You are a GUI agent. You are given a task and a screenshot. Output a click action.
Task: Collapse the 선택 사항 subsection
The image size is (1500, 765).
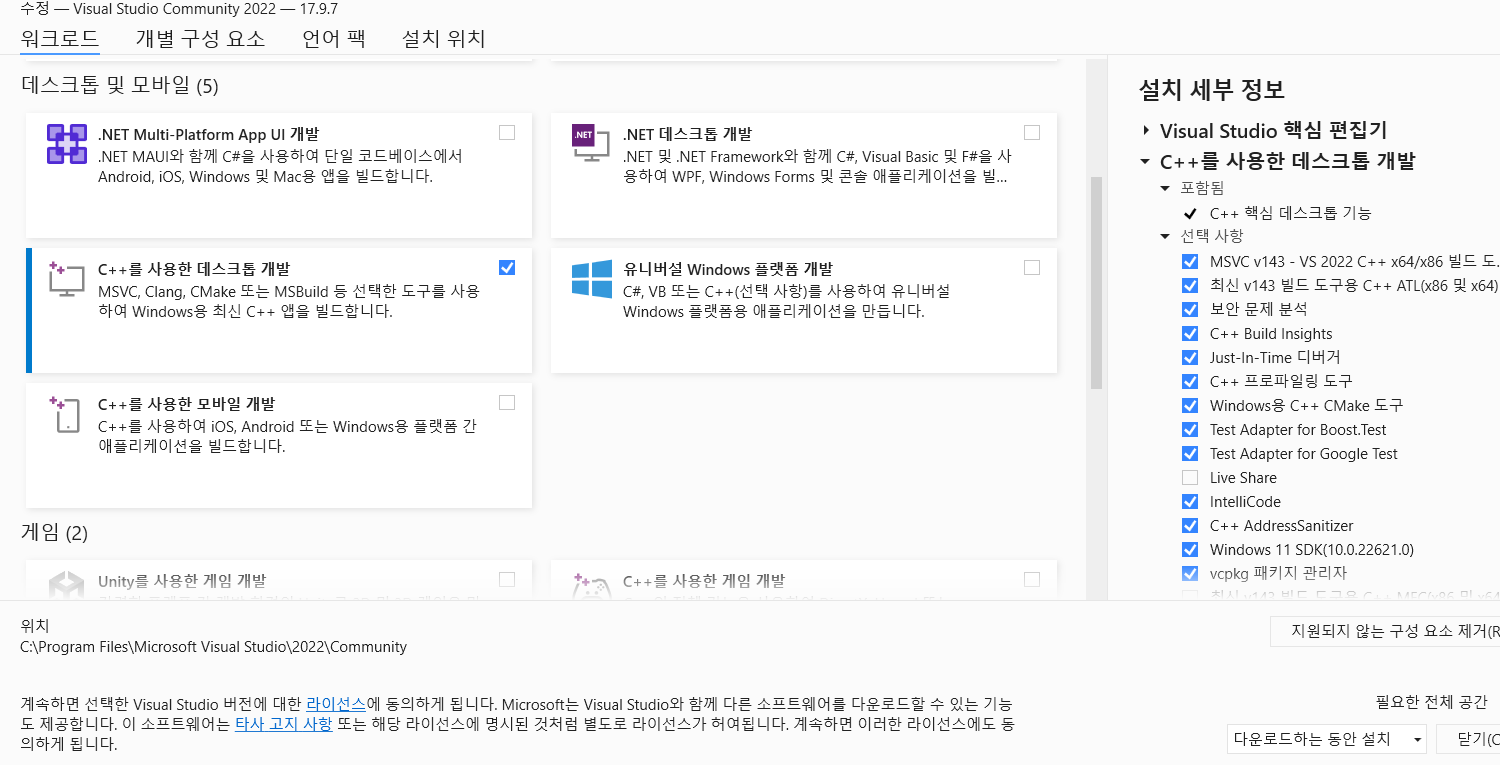[x=1165, y=236]
